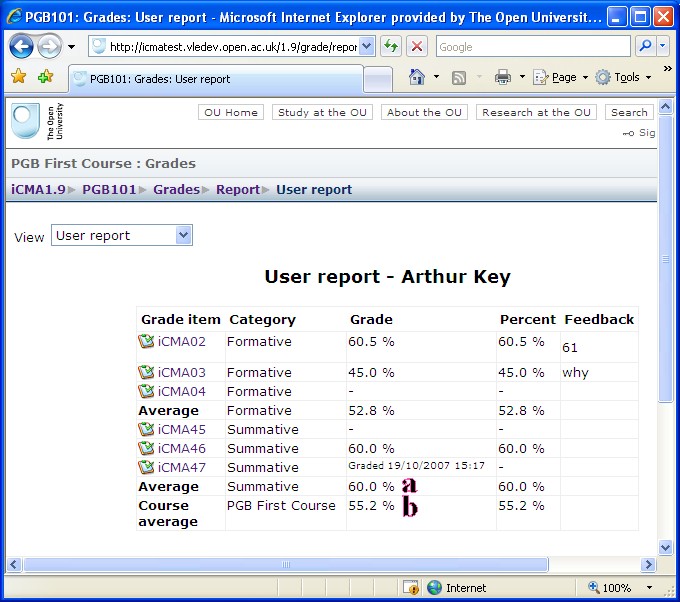
Task: Open Research at the OU link
Action: (x=536, y=112)
